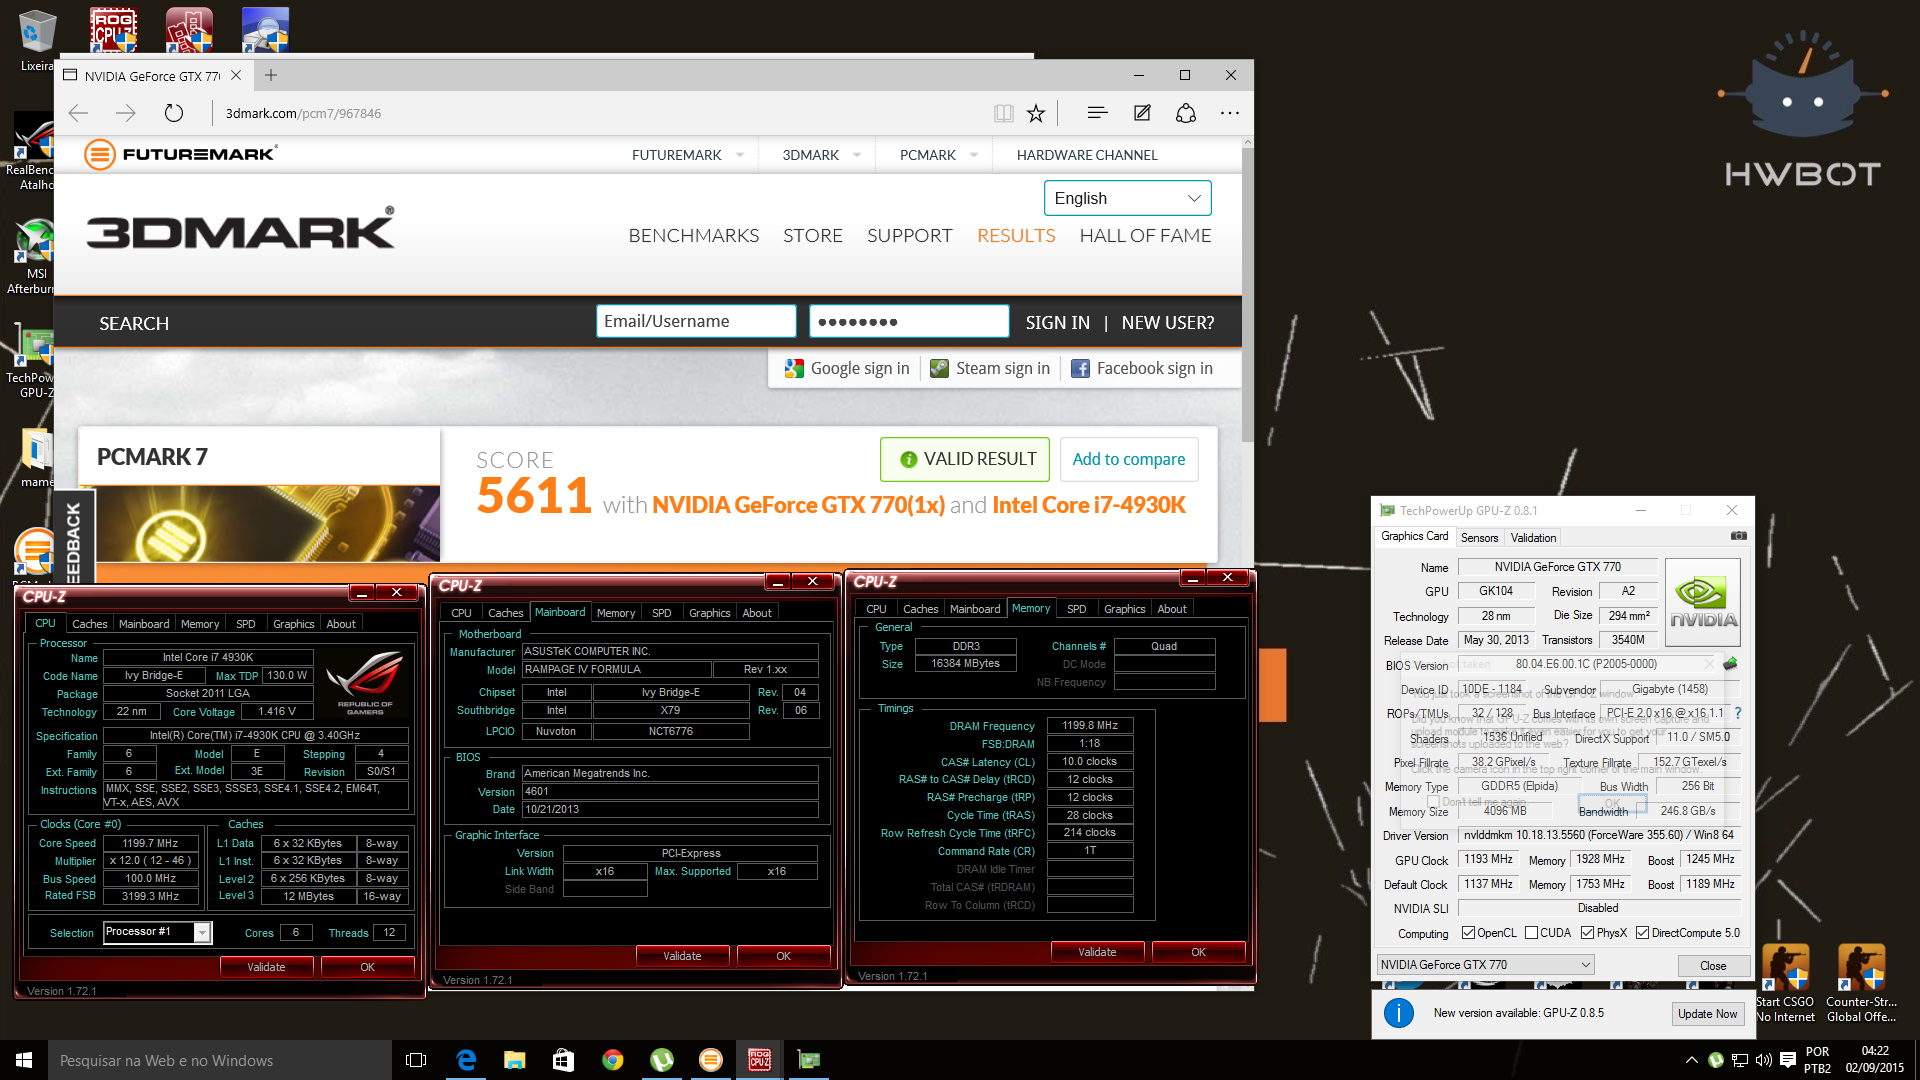The width and height of the screenshot is (1920, 1080).
Task: Click Windows Start button
Action: coord(24,1060)
